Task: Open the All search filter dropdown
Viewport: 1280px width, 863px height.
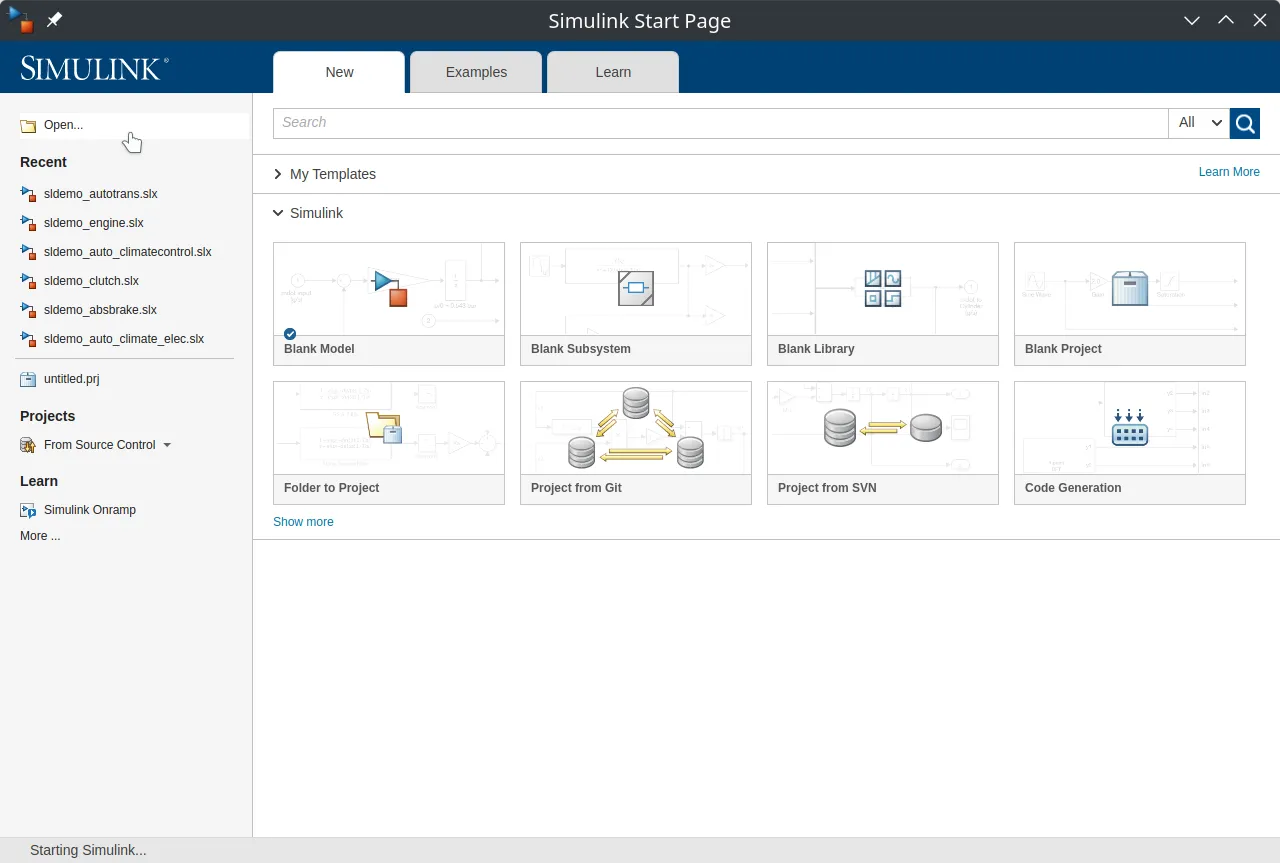Action: pos(1199,123)
